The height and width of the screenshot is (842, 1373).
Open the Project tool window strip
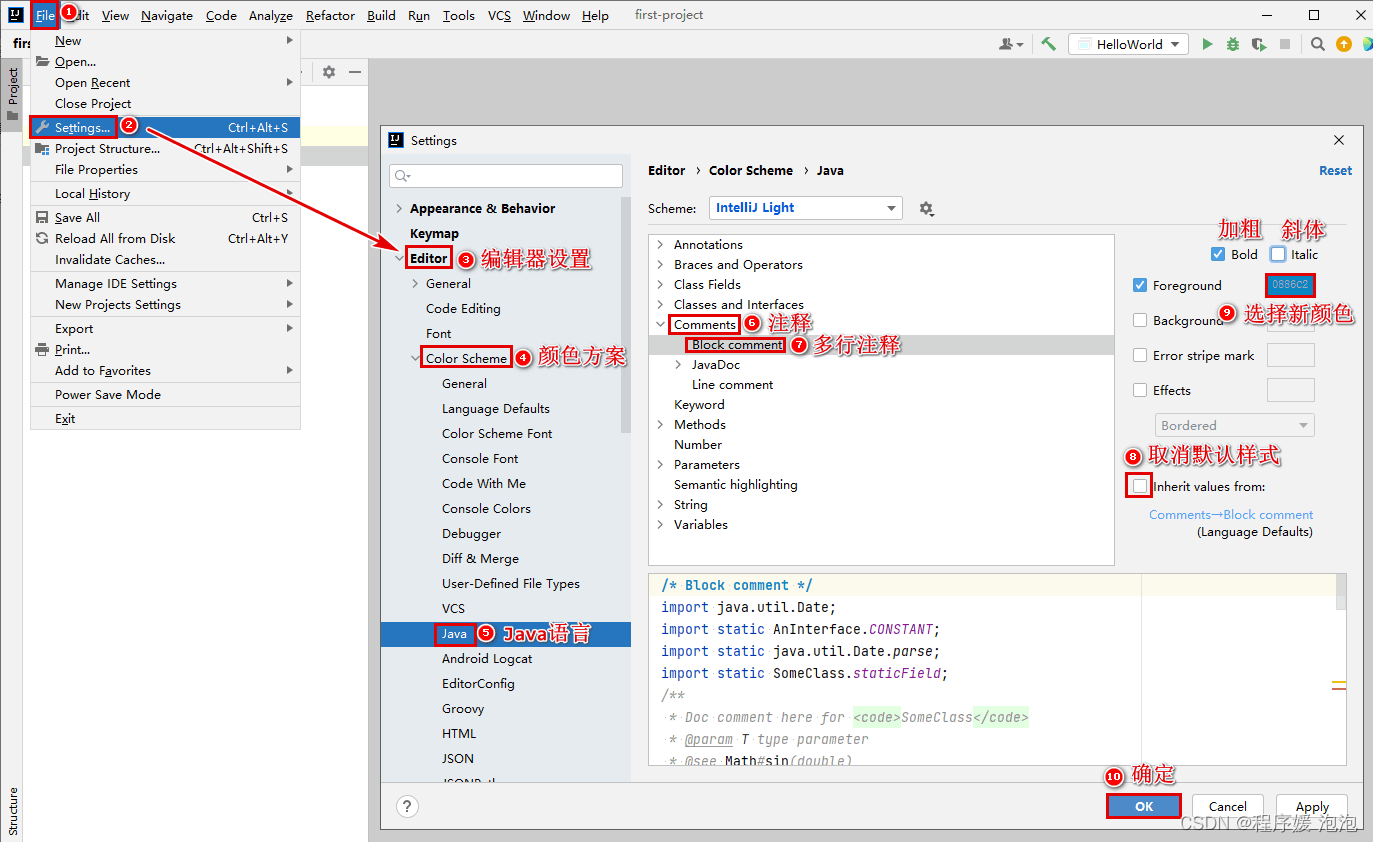(12, 94)
